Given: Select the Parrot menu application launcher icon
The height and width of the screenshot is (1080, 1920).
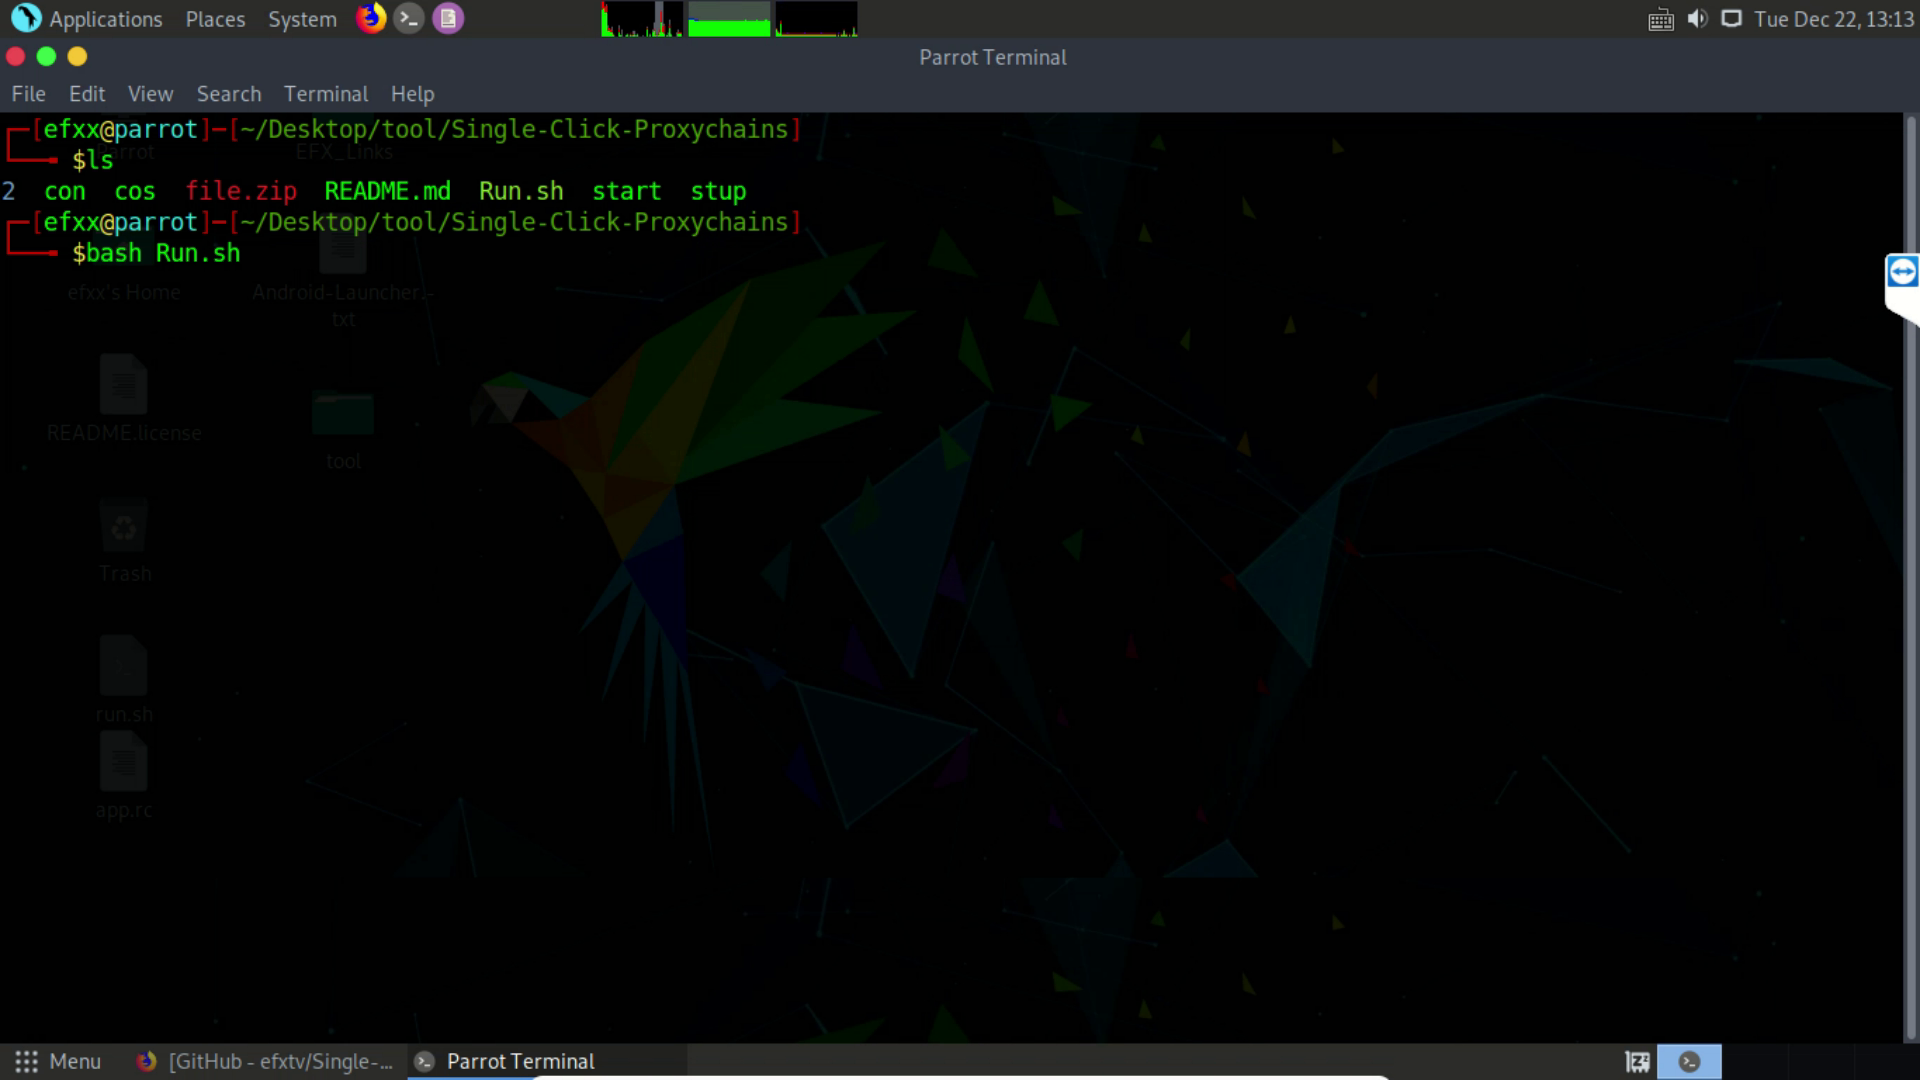Looking at the screenshot, I should tap(24, 1060).
